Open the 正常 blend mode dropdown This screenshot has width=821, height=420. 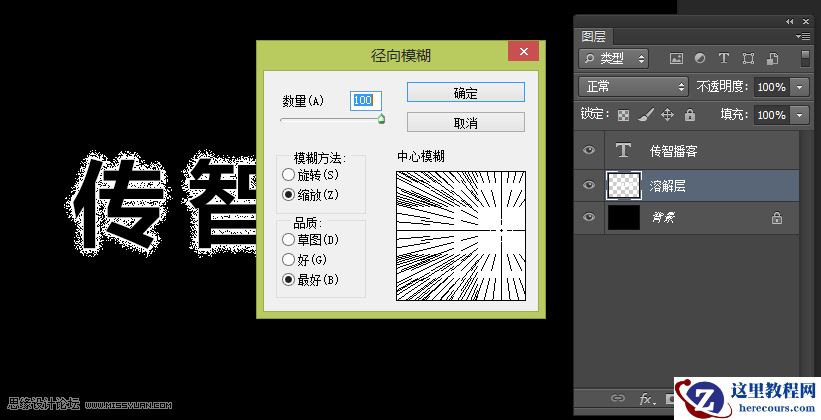pyautogui.click(x=633, y=86)
